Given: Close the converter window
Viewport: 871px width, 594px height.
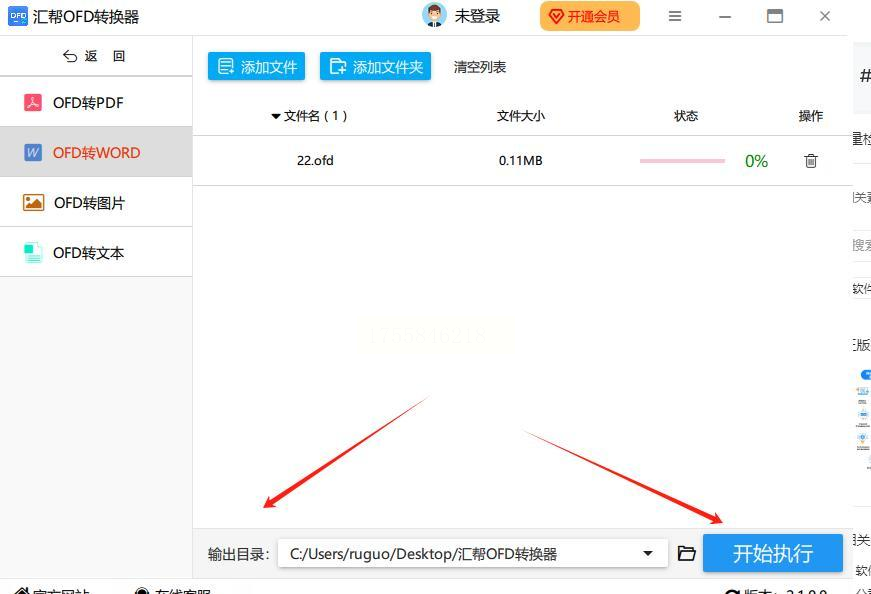Looking at the screenshot, I should [x=825, y=17].
